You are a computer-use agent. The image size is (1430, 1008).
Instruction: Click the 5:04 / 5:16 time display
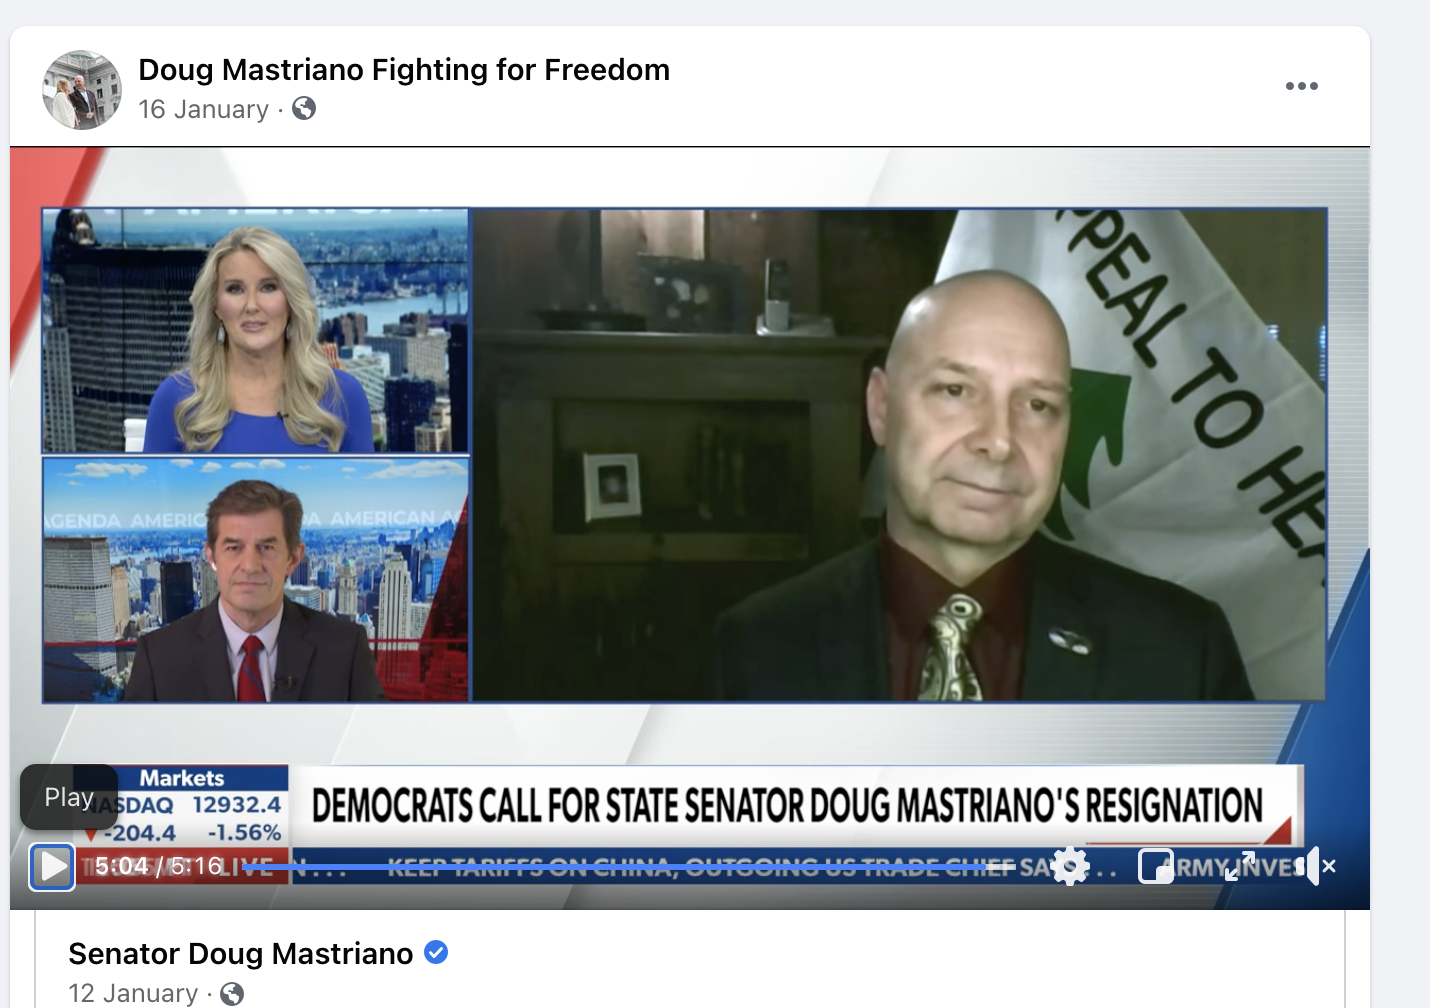pos(159,865)
